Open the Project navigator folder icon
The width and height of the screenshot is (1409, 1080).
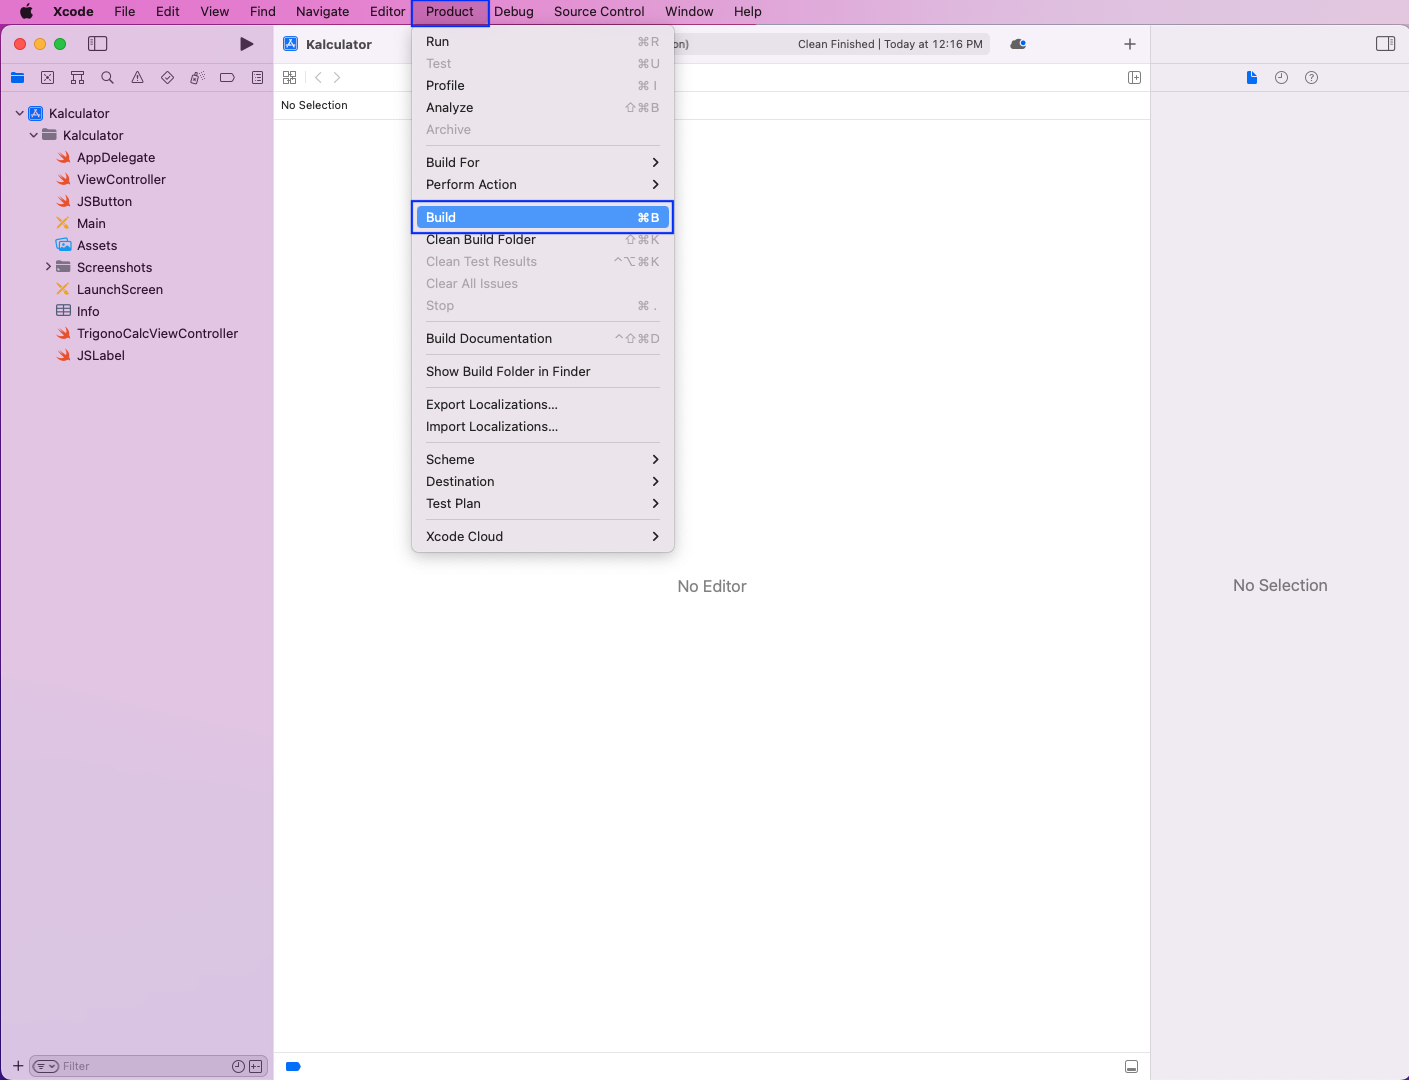click(18, 77)
